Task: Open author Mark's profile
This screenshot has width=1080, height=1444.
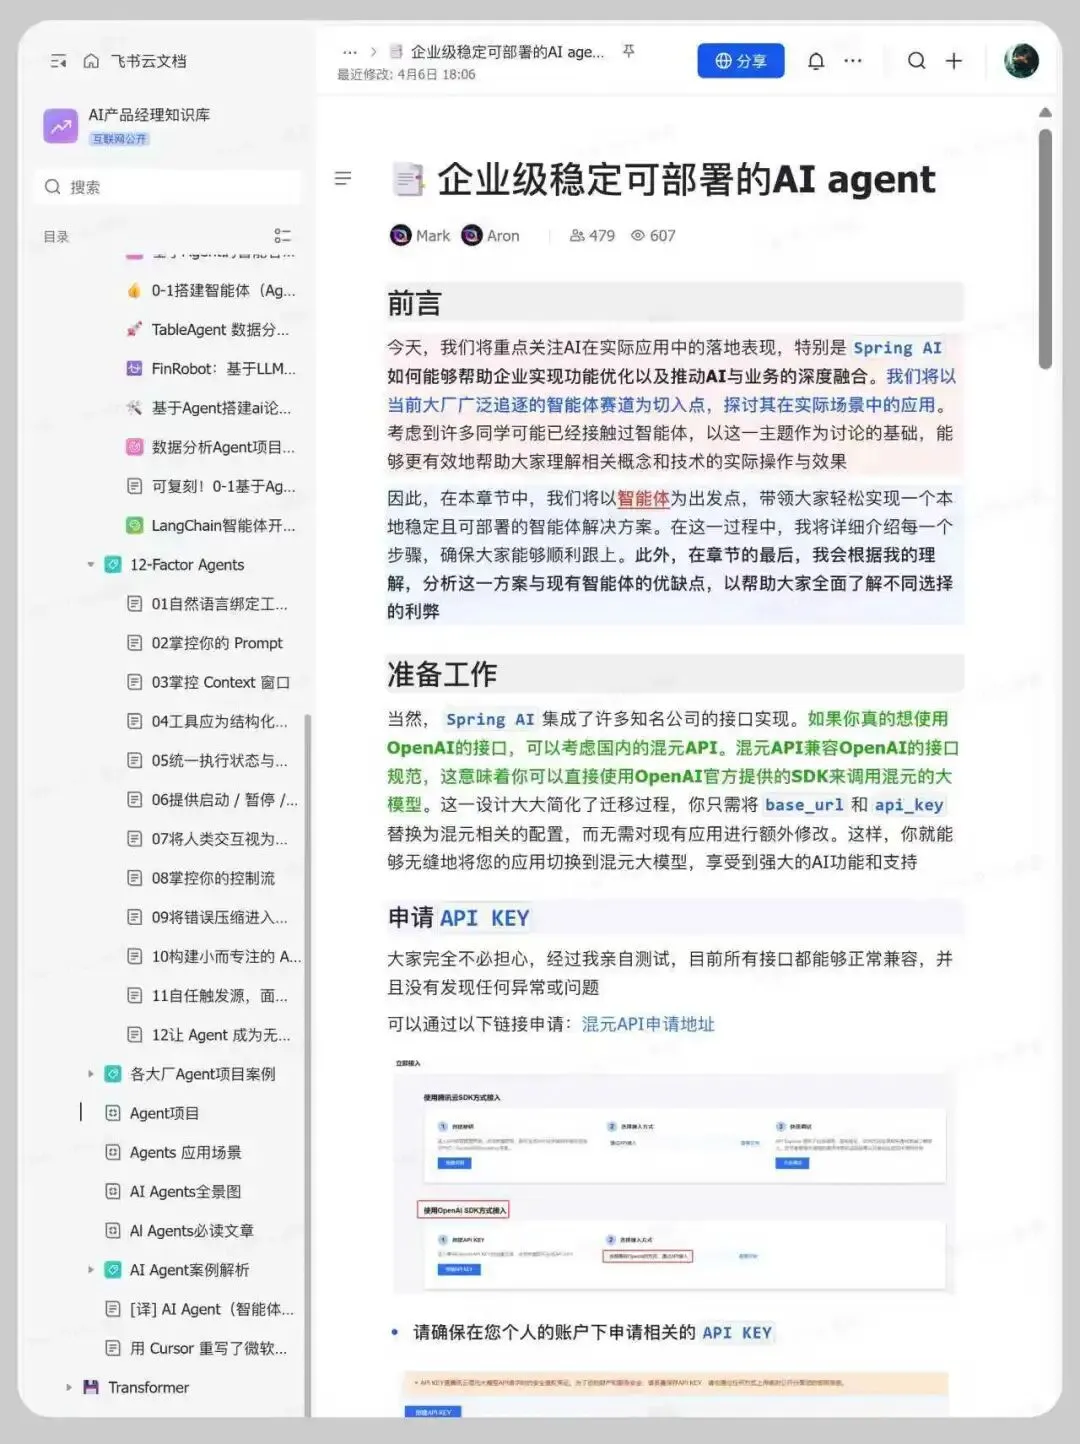Action: pos(420,236)
